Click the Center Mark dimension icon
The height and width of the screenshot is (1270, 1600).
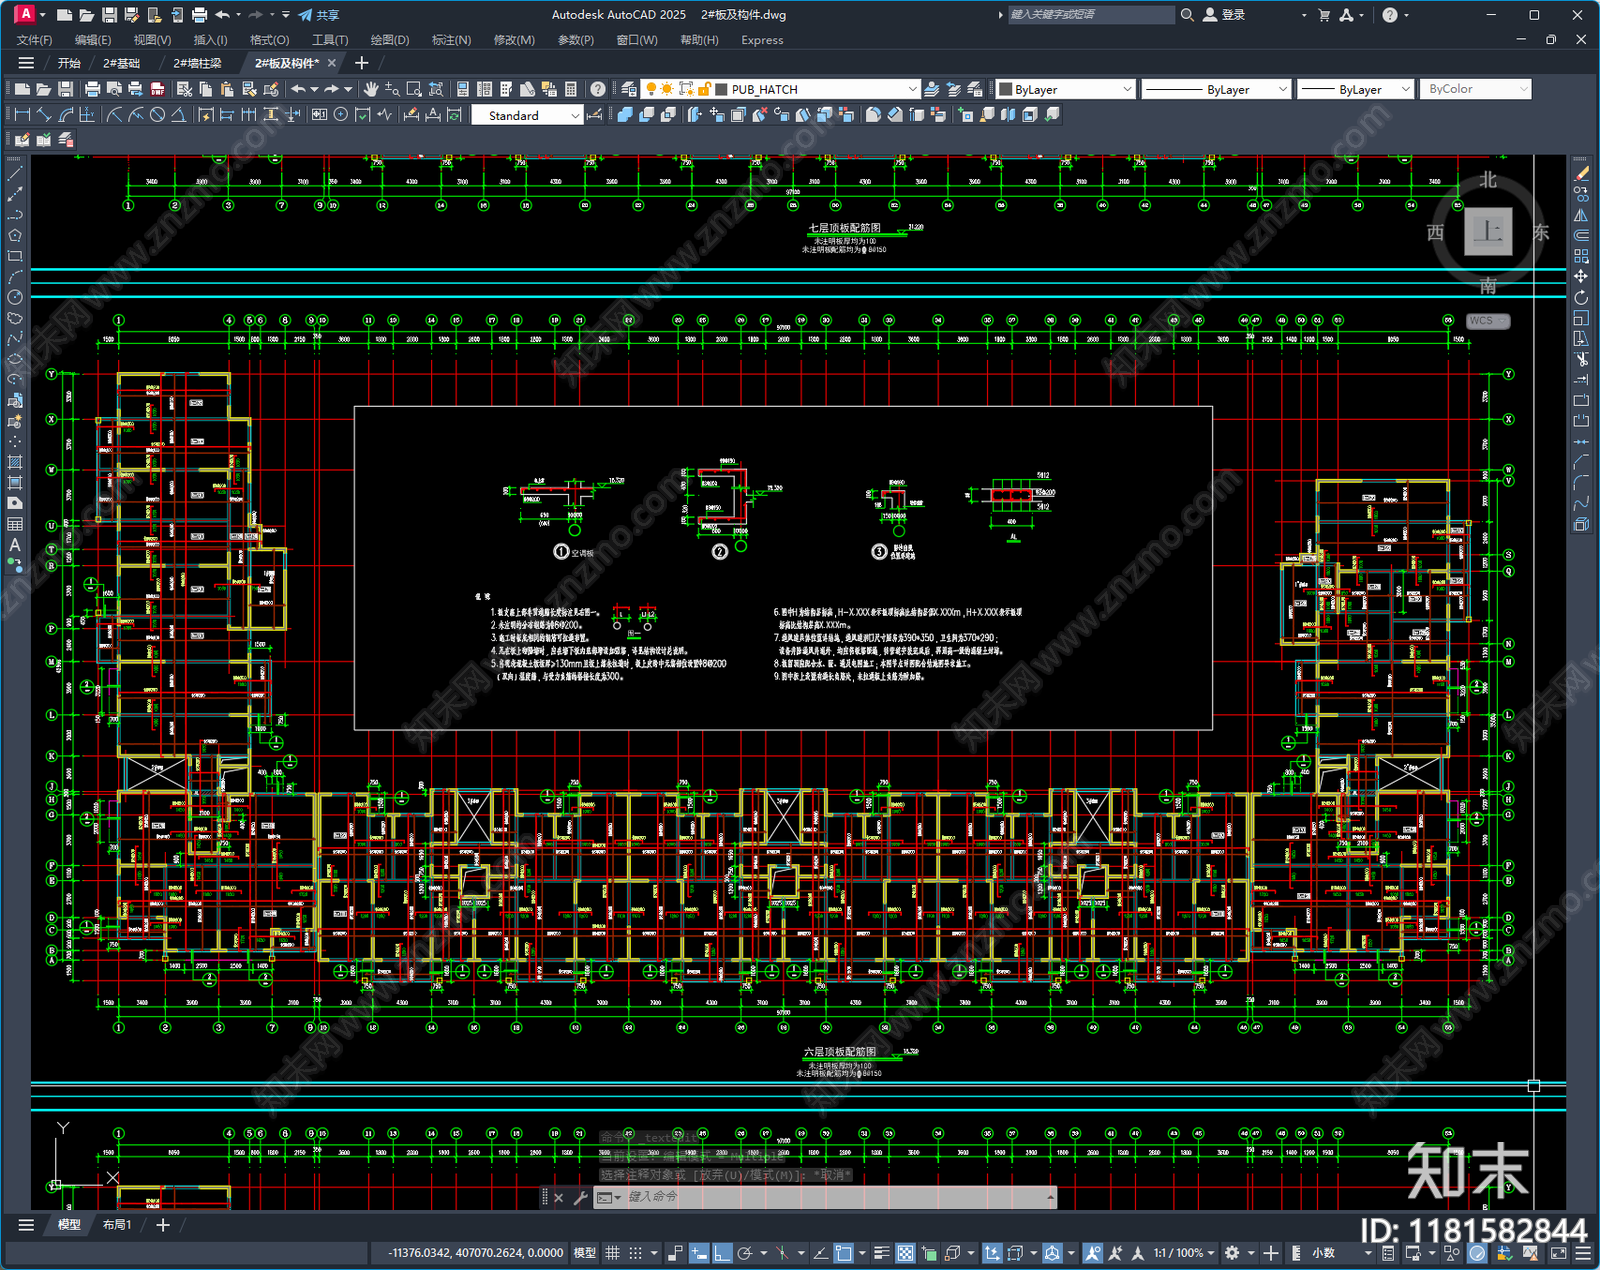click(341, 115)
